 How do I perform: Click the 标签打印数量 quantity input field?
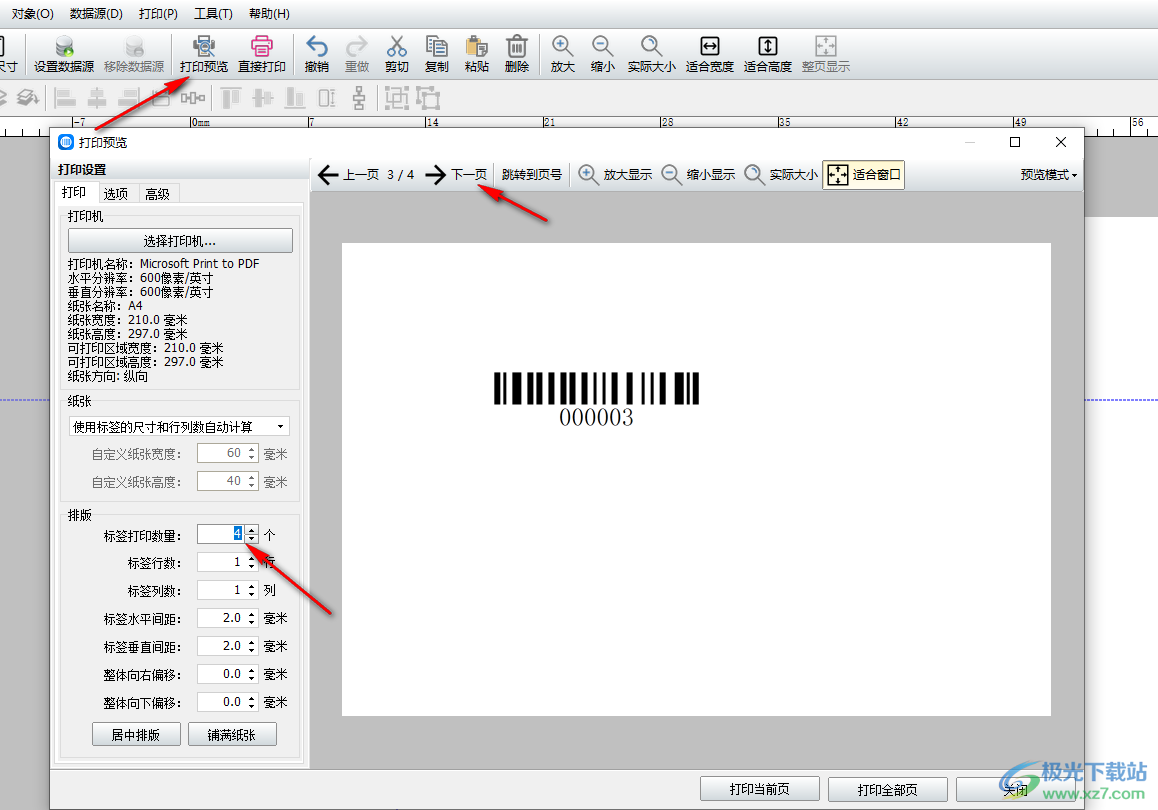222,534
